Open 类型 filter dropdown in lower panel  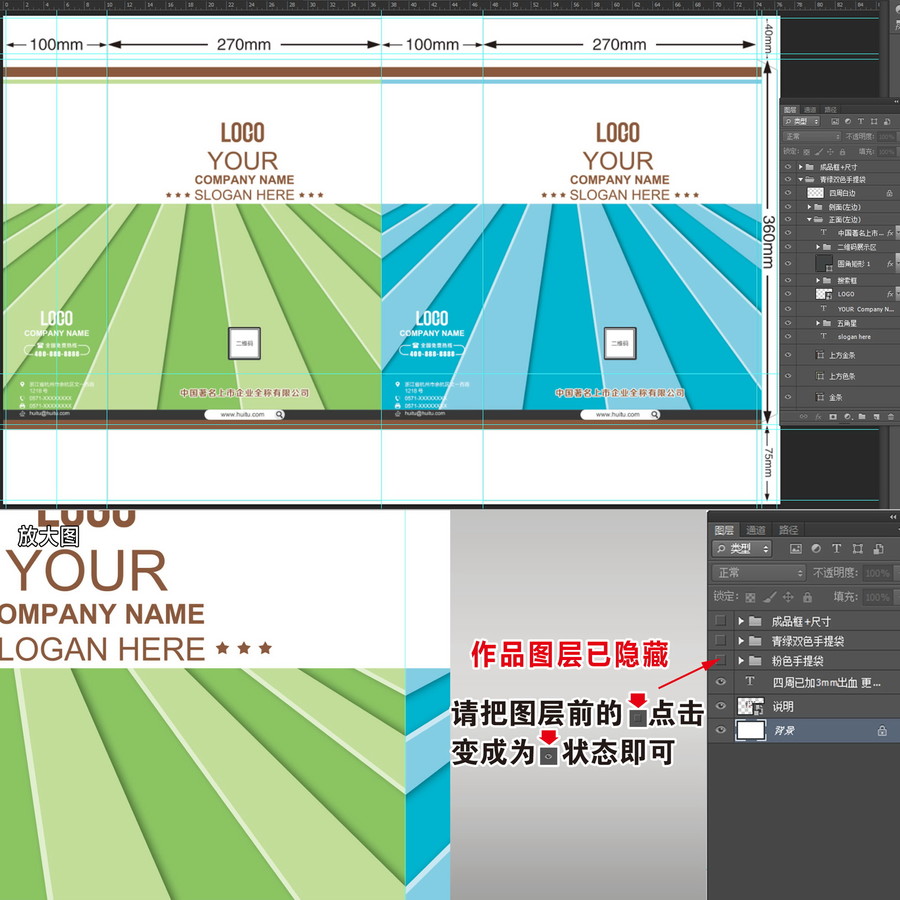click(742, 549)
